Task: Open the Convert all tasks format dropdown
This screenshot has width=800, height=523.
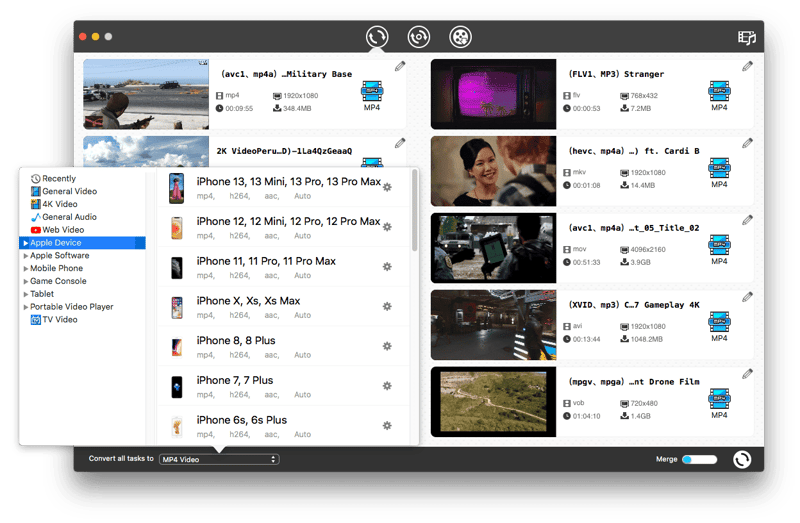Action: pyautogui.click(x=219, y=459)
